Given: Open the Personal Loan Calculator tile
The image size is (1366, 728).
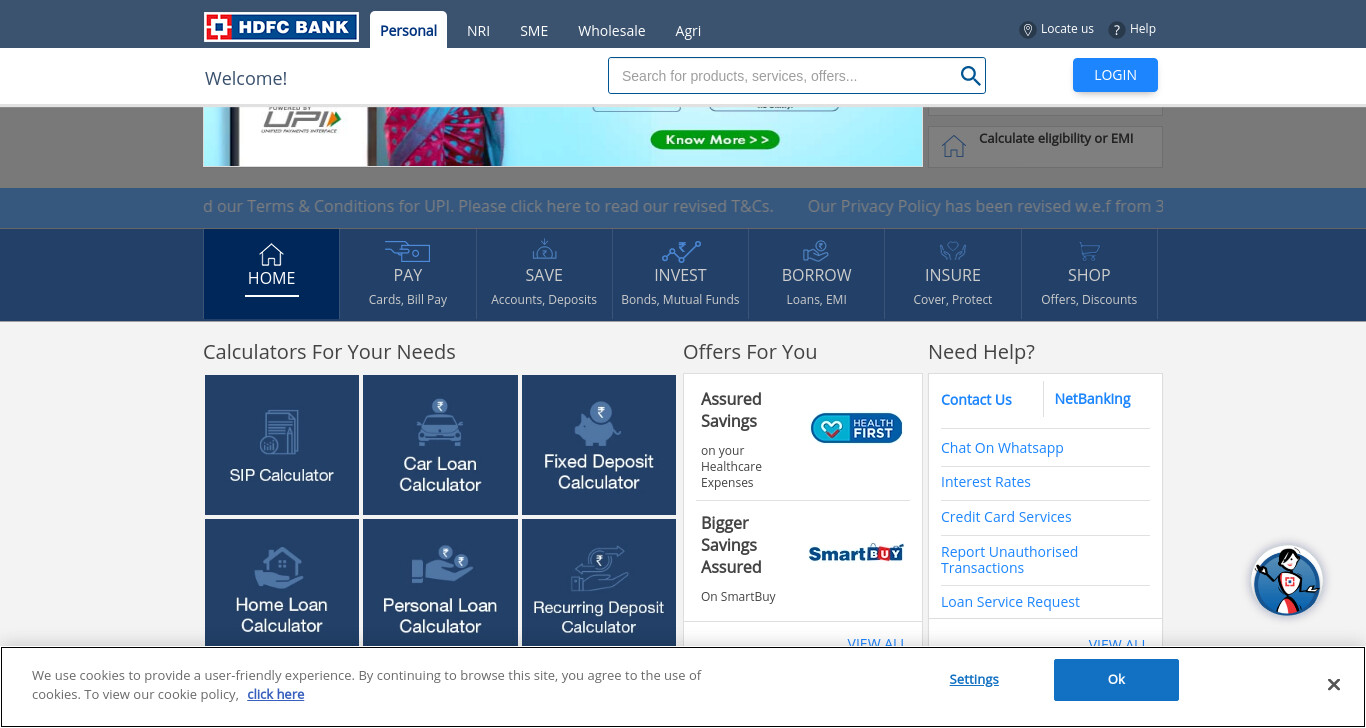Looking at the screenshot, I should (440, 582).
